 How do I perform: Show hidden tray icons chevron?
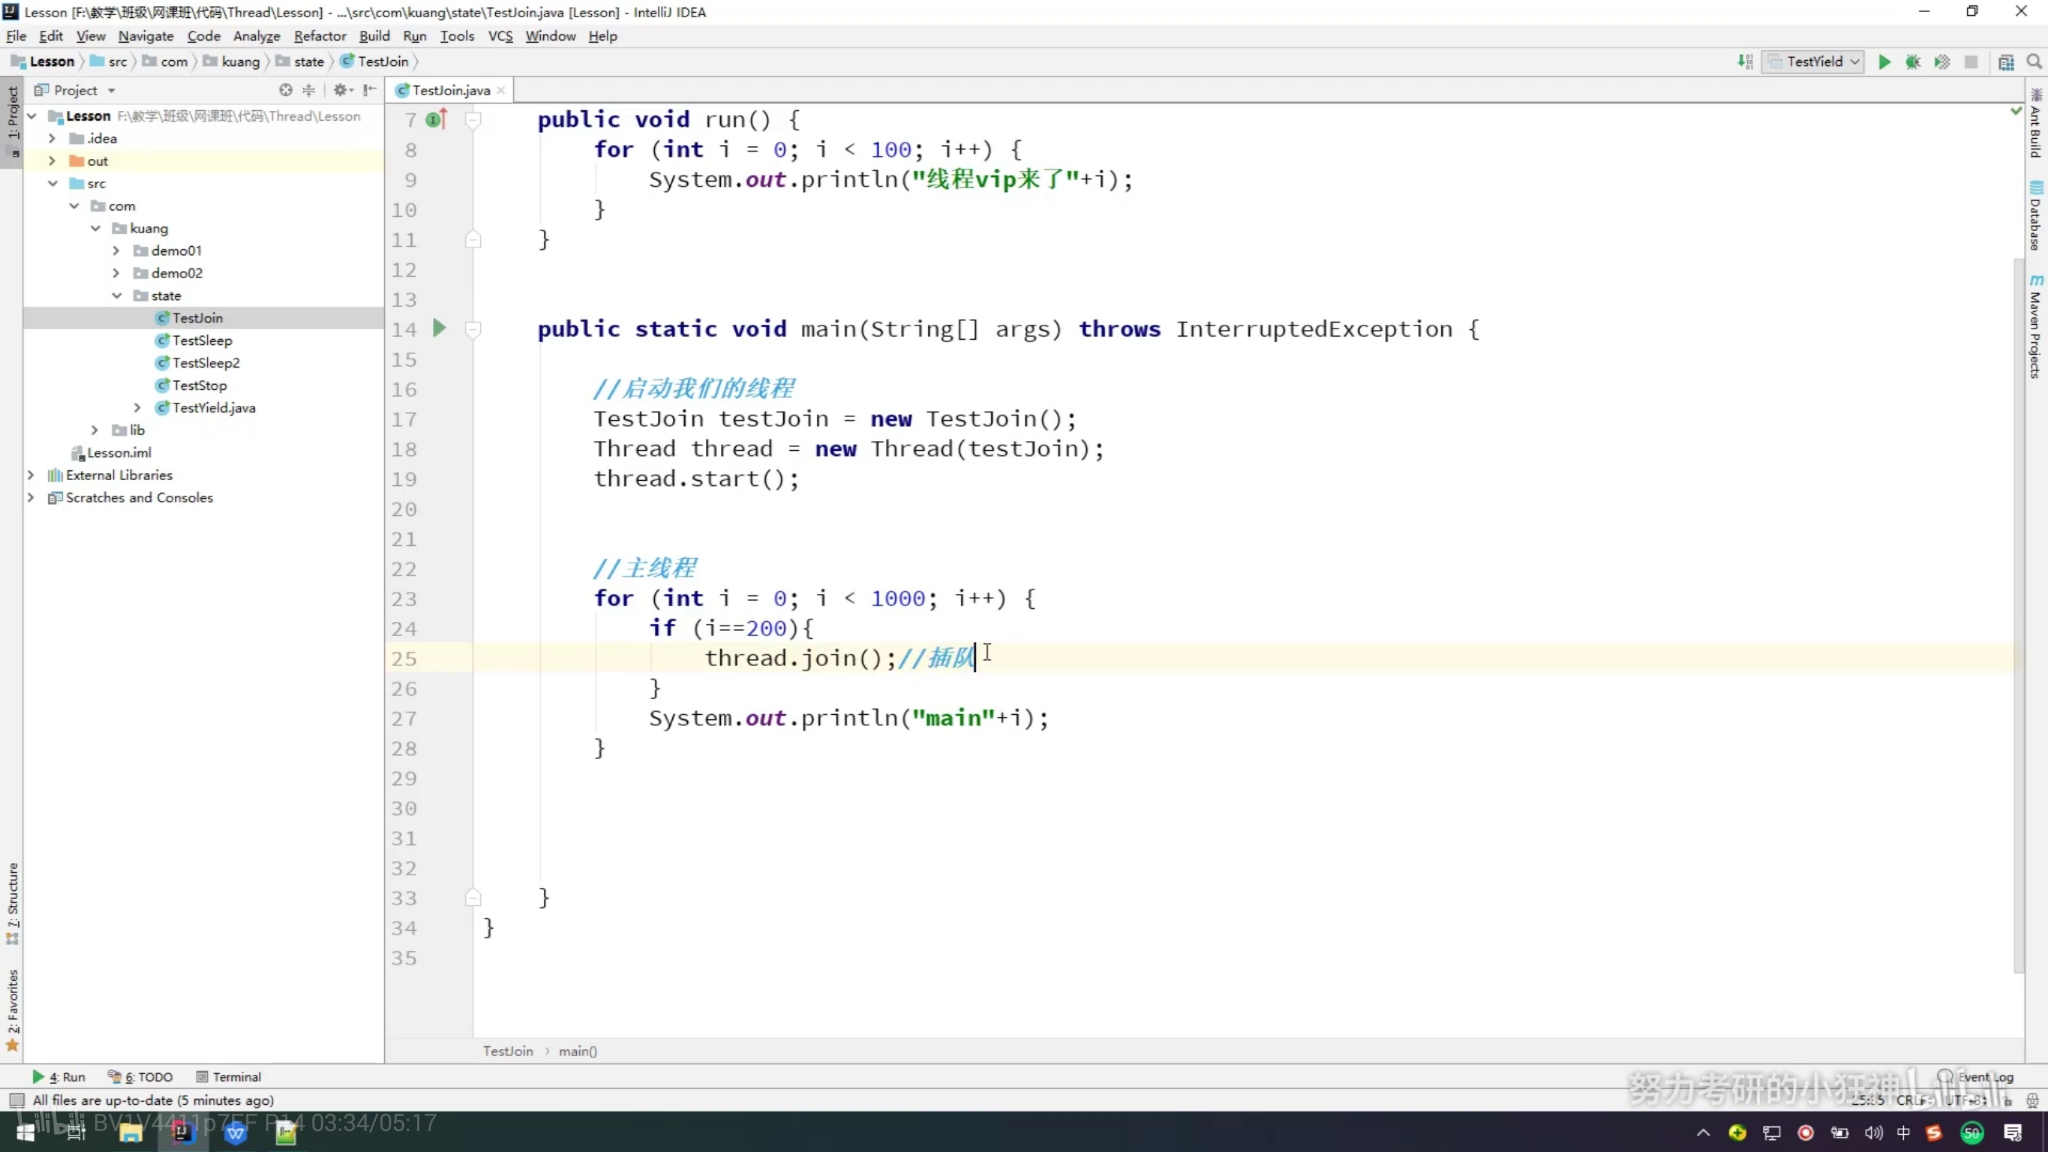point(1703,1132)
